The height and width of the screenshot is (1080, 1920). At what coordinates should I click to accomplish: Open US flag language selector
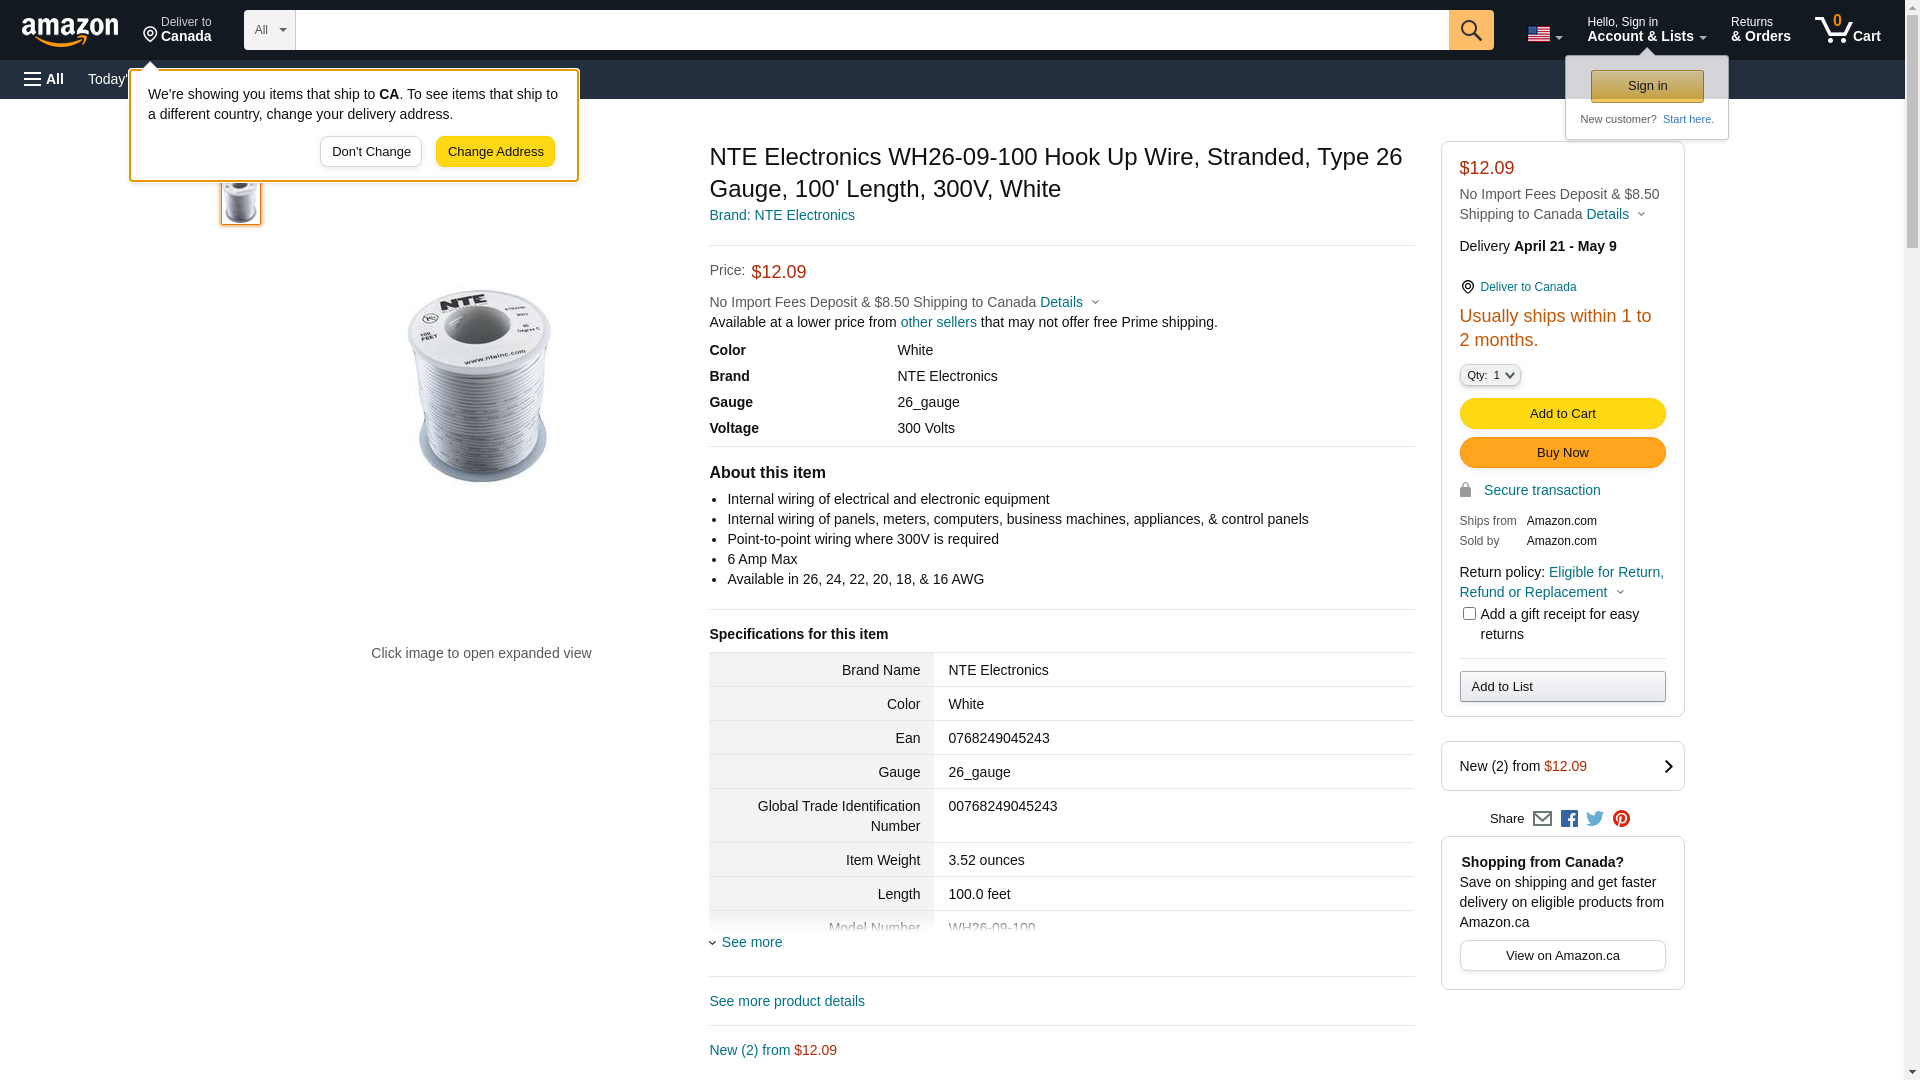click(x=1544, y=34)
